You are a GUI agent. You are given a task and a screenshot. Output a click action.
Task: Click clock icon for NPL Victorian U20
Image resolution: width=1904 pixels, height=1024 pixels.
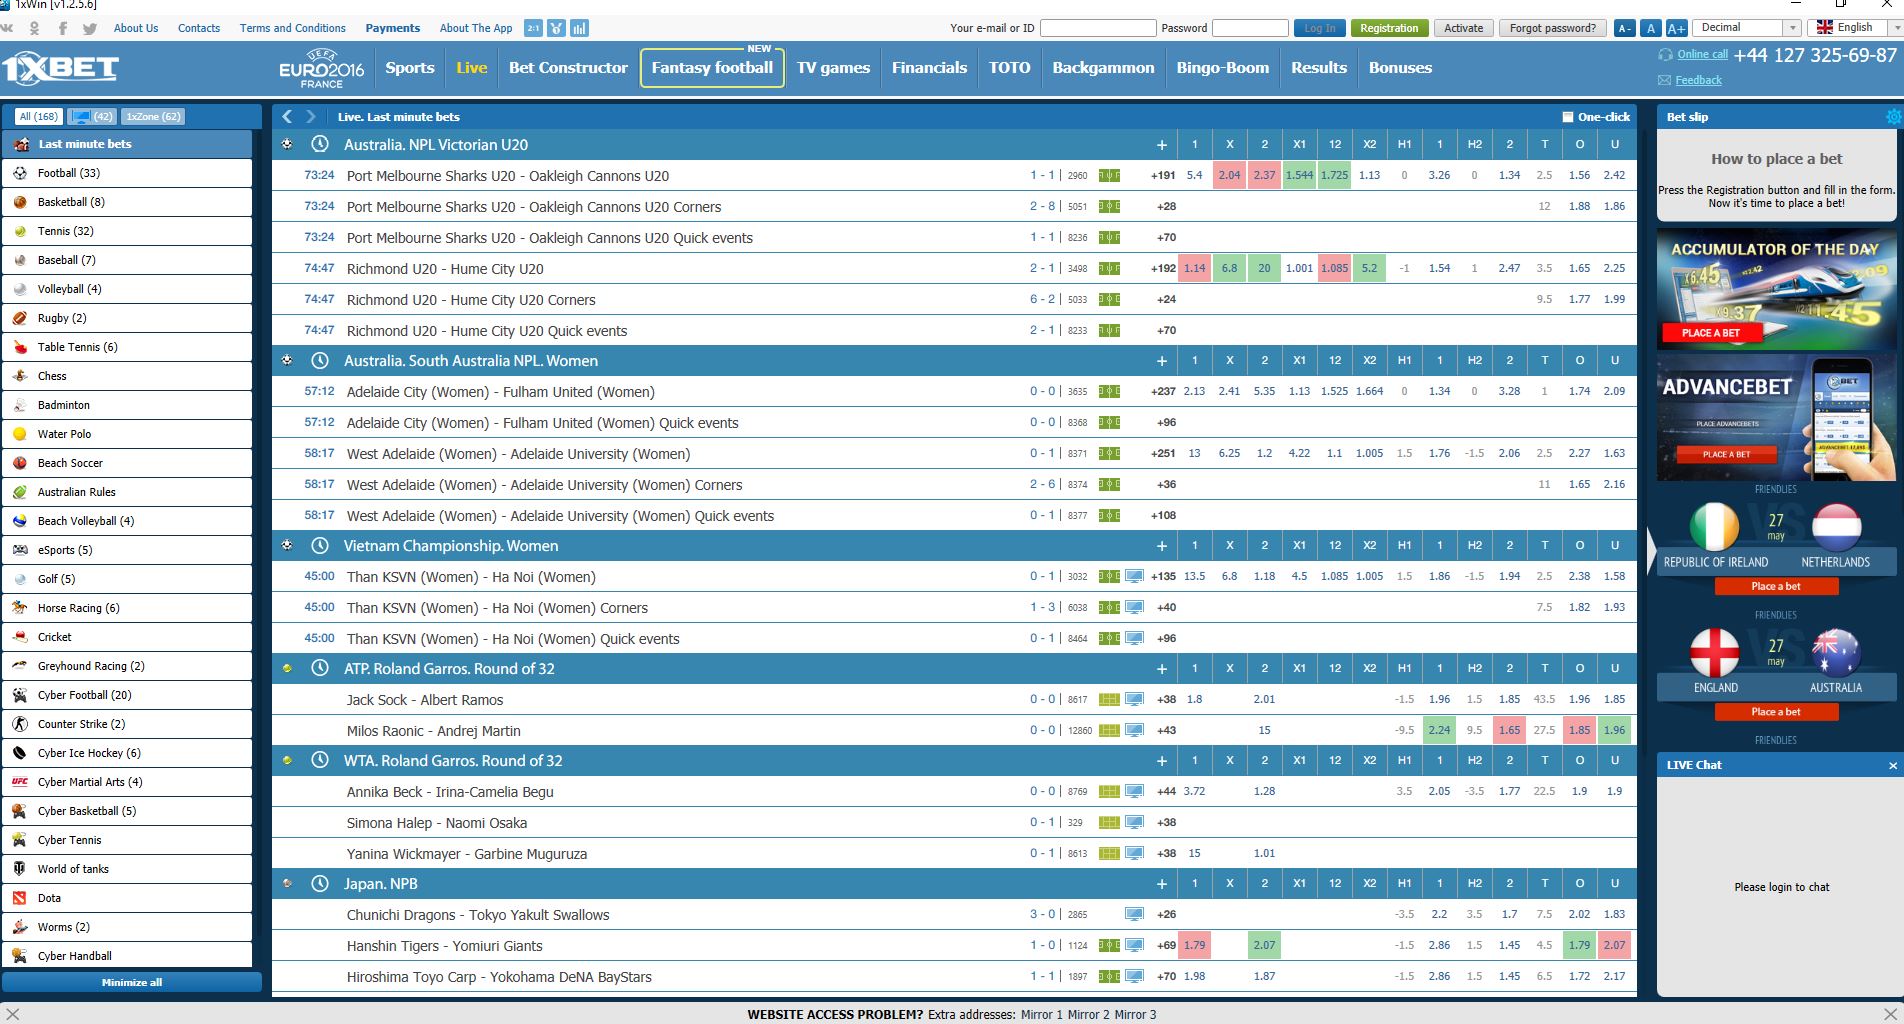click(x=320, y=144)
